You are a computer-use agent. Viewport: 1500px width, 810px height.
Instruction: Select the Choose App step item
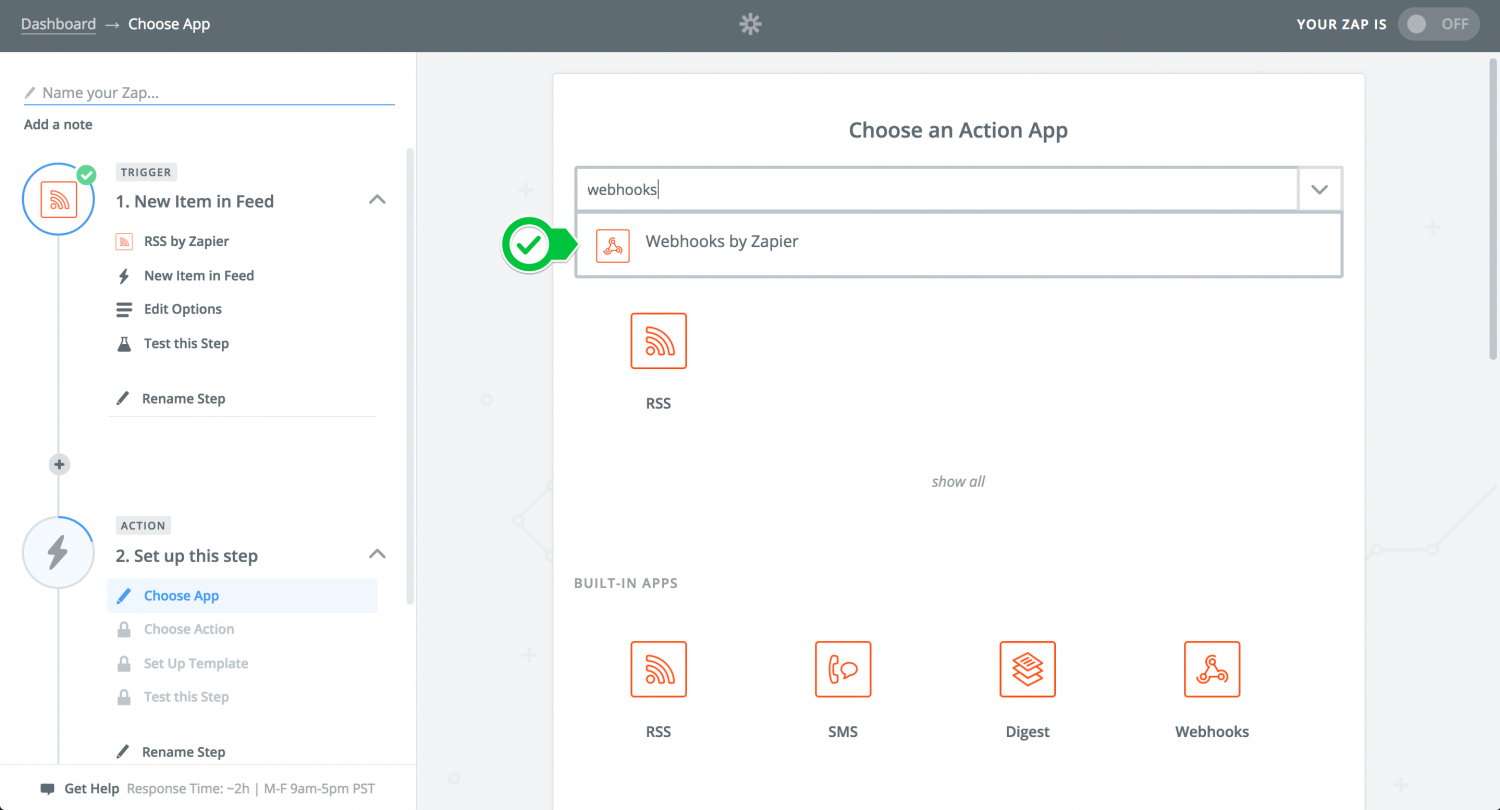pyautogui.click(x=242, y=596)
